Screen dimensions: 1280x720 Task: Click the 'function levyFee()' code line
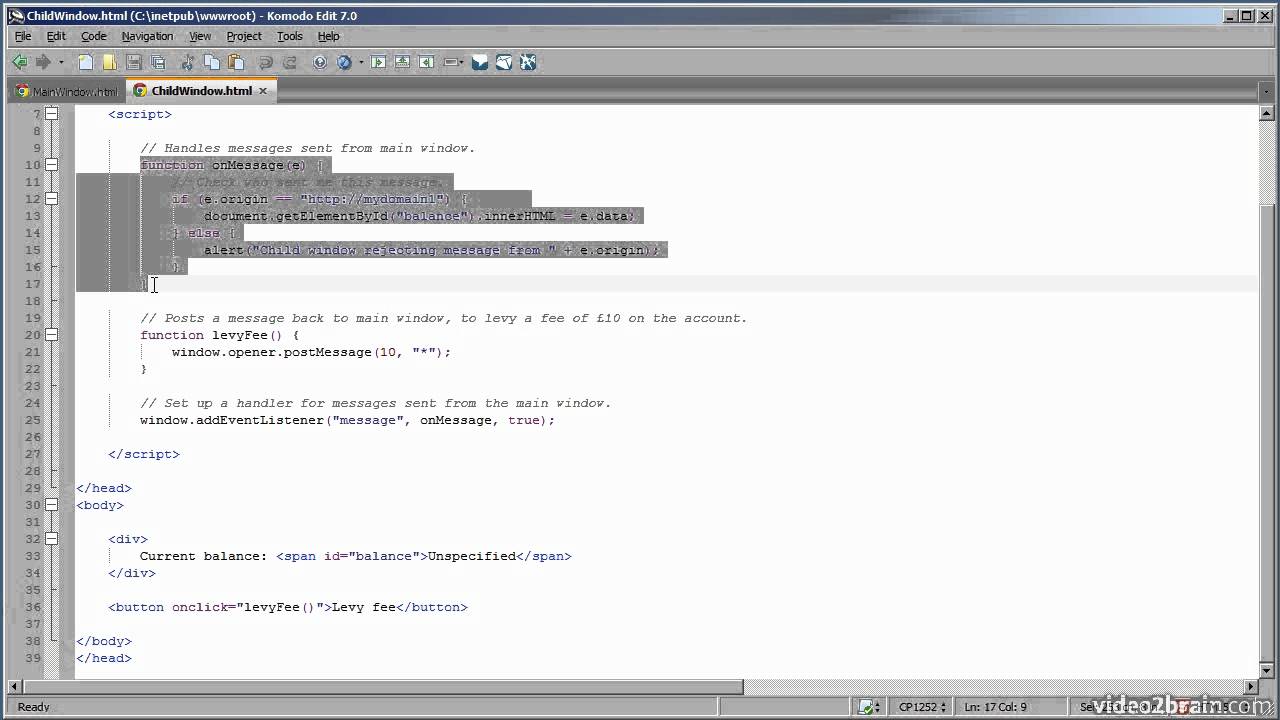[219, 335]
